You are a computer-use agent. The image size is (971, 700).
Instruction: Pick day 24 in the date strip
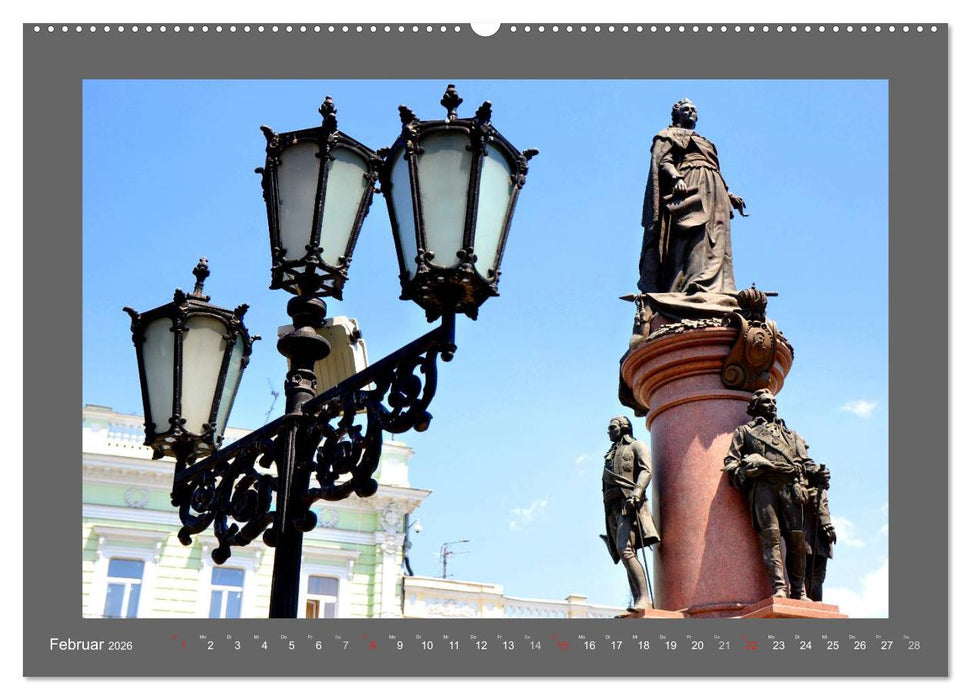(x=805, y=646)
